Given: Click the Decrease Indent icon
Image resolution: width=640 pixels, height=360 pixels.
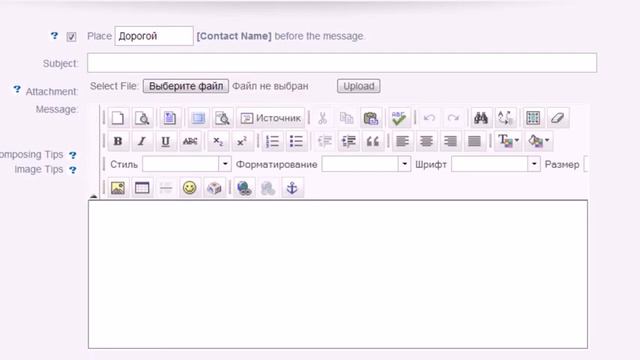Looking at the screenshot, I should (325, 141).
